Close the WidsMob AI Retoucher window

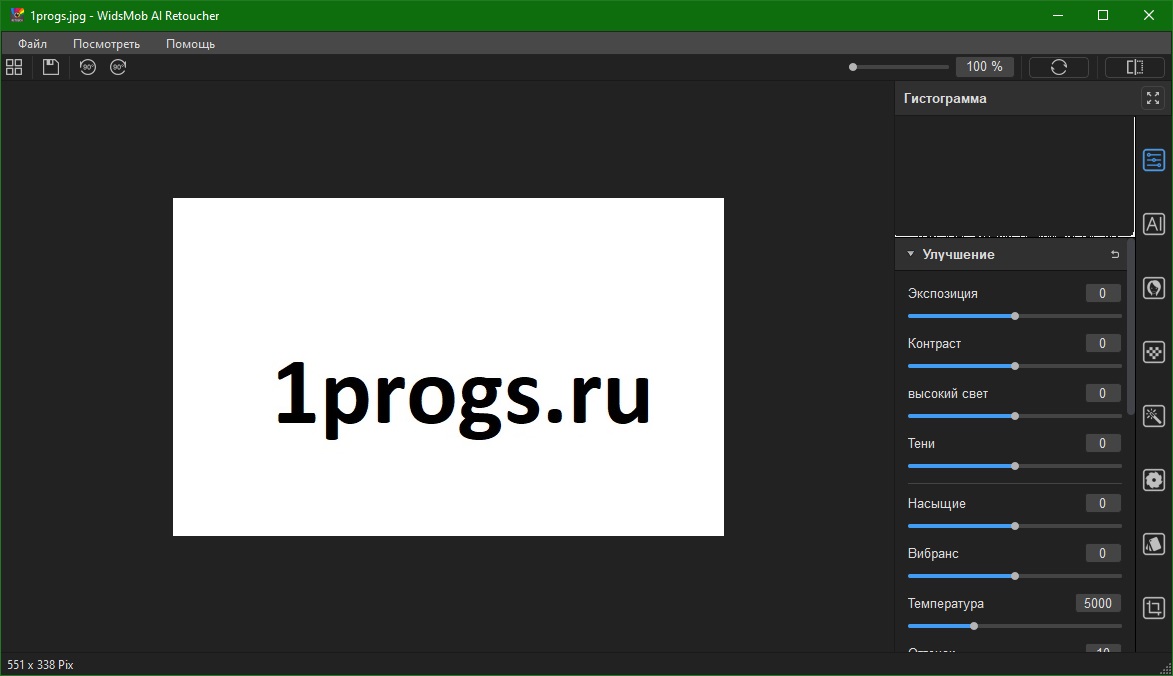click(1149, 15)
